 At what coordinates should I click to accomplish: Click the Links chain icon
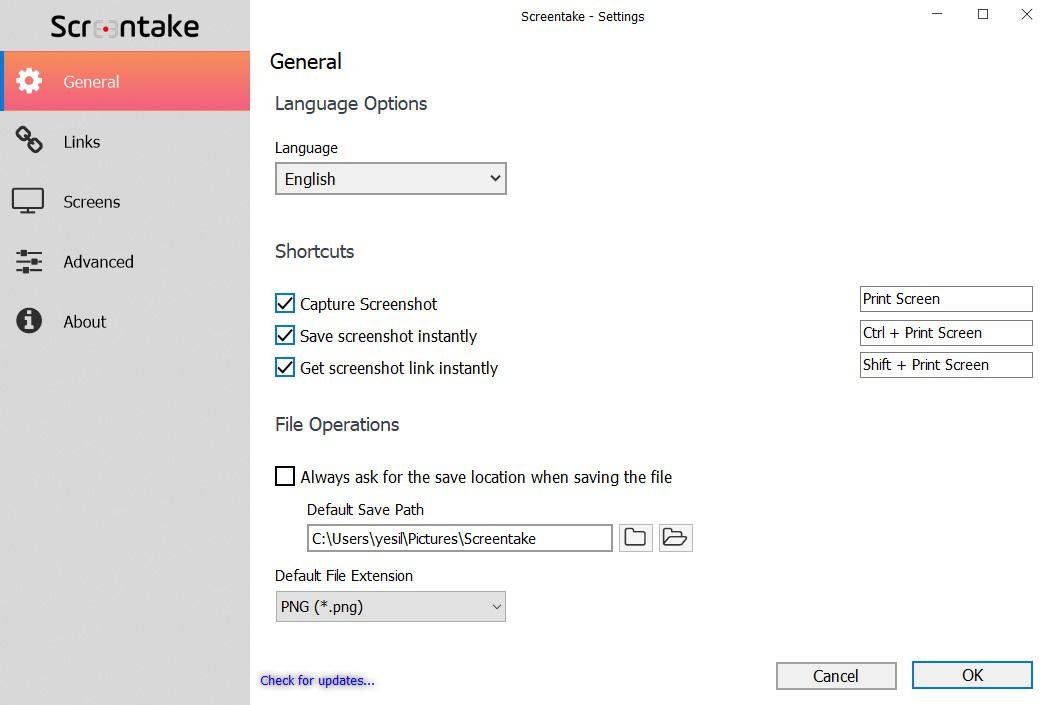29,141
